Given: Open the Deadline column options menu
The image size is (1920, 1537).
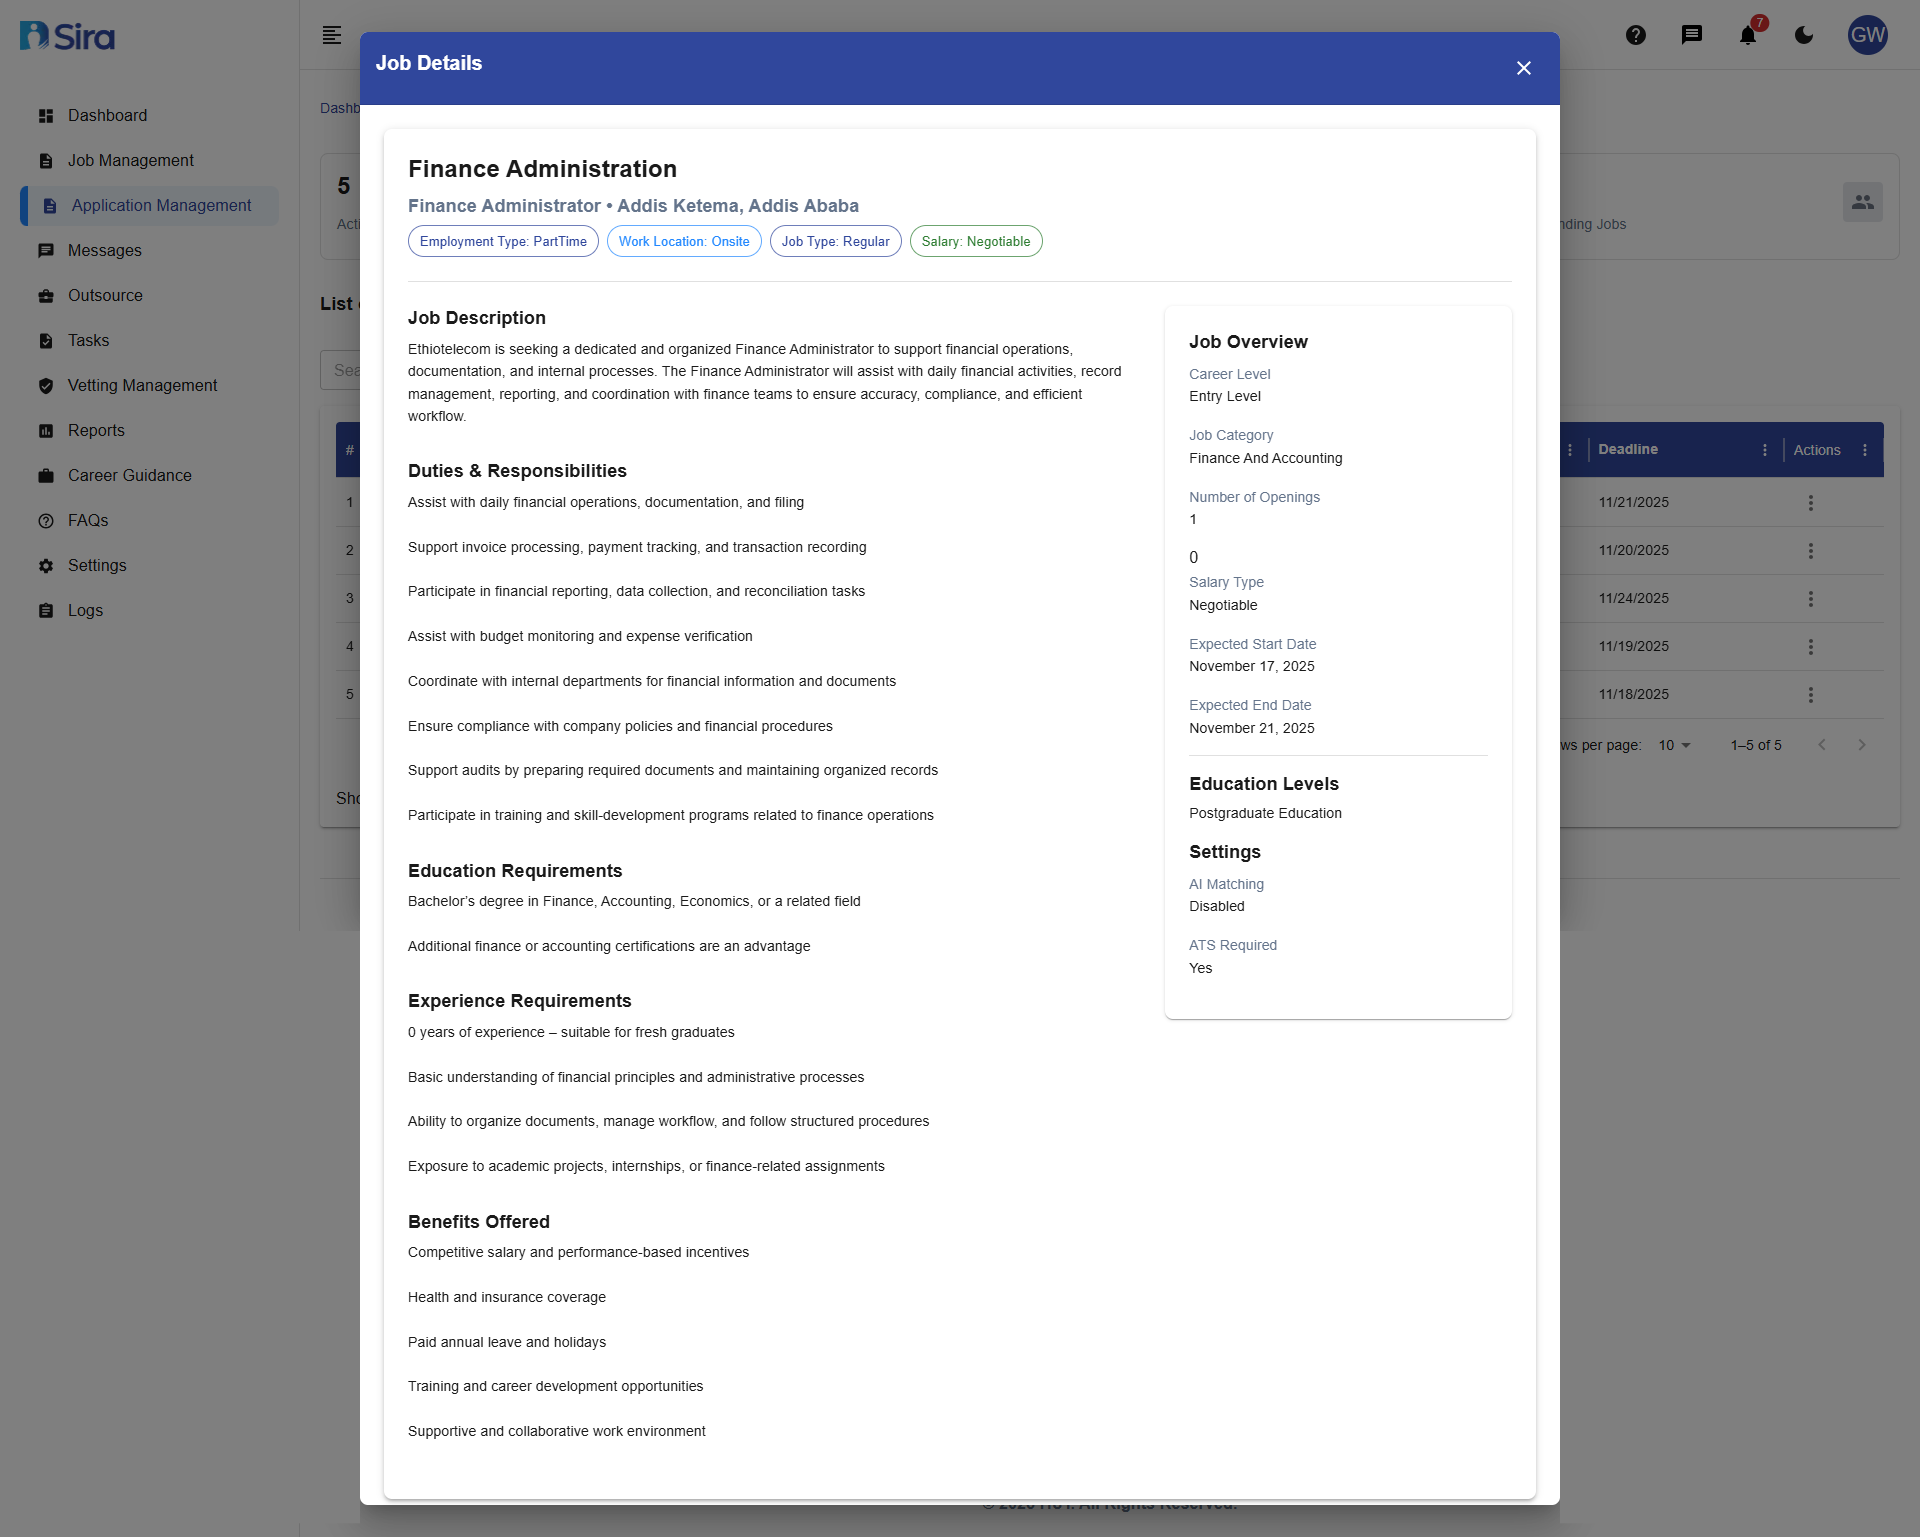Looking at the screenshot, I should [x=1765, y=450].
